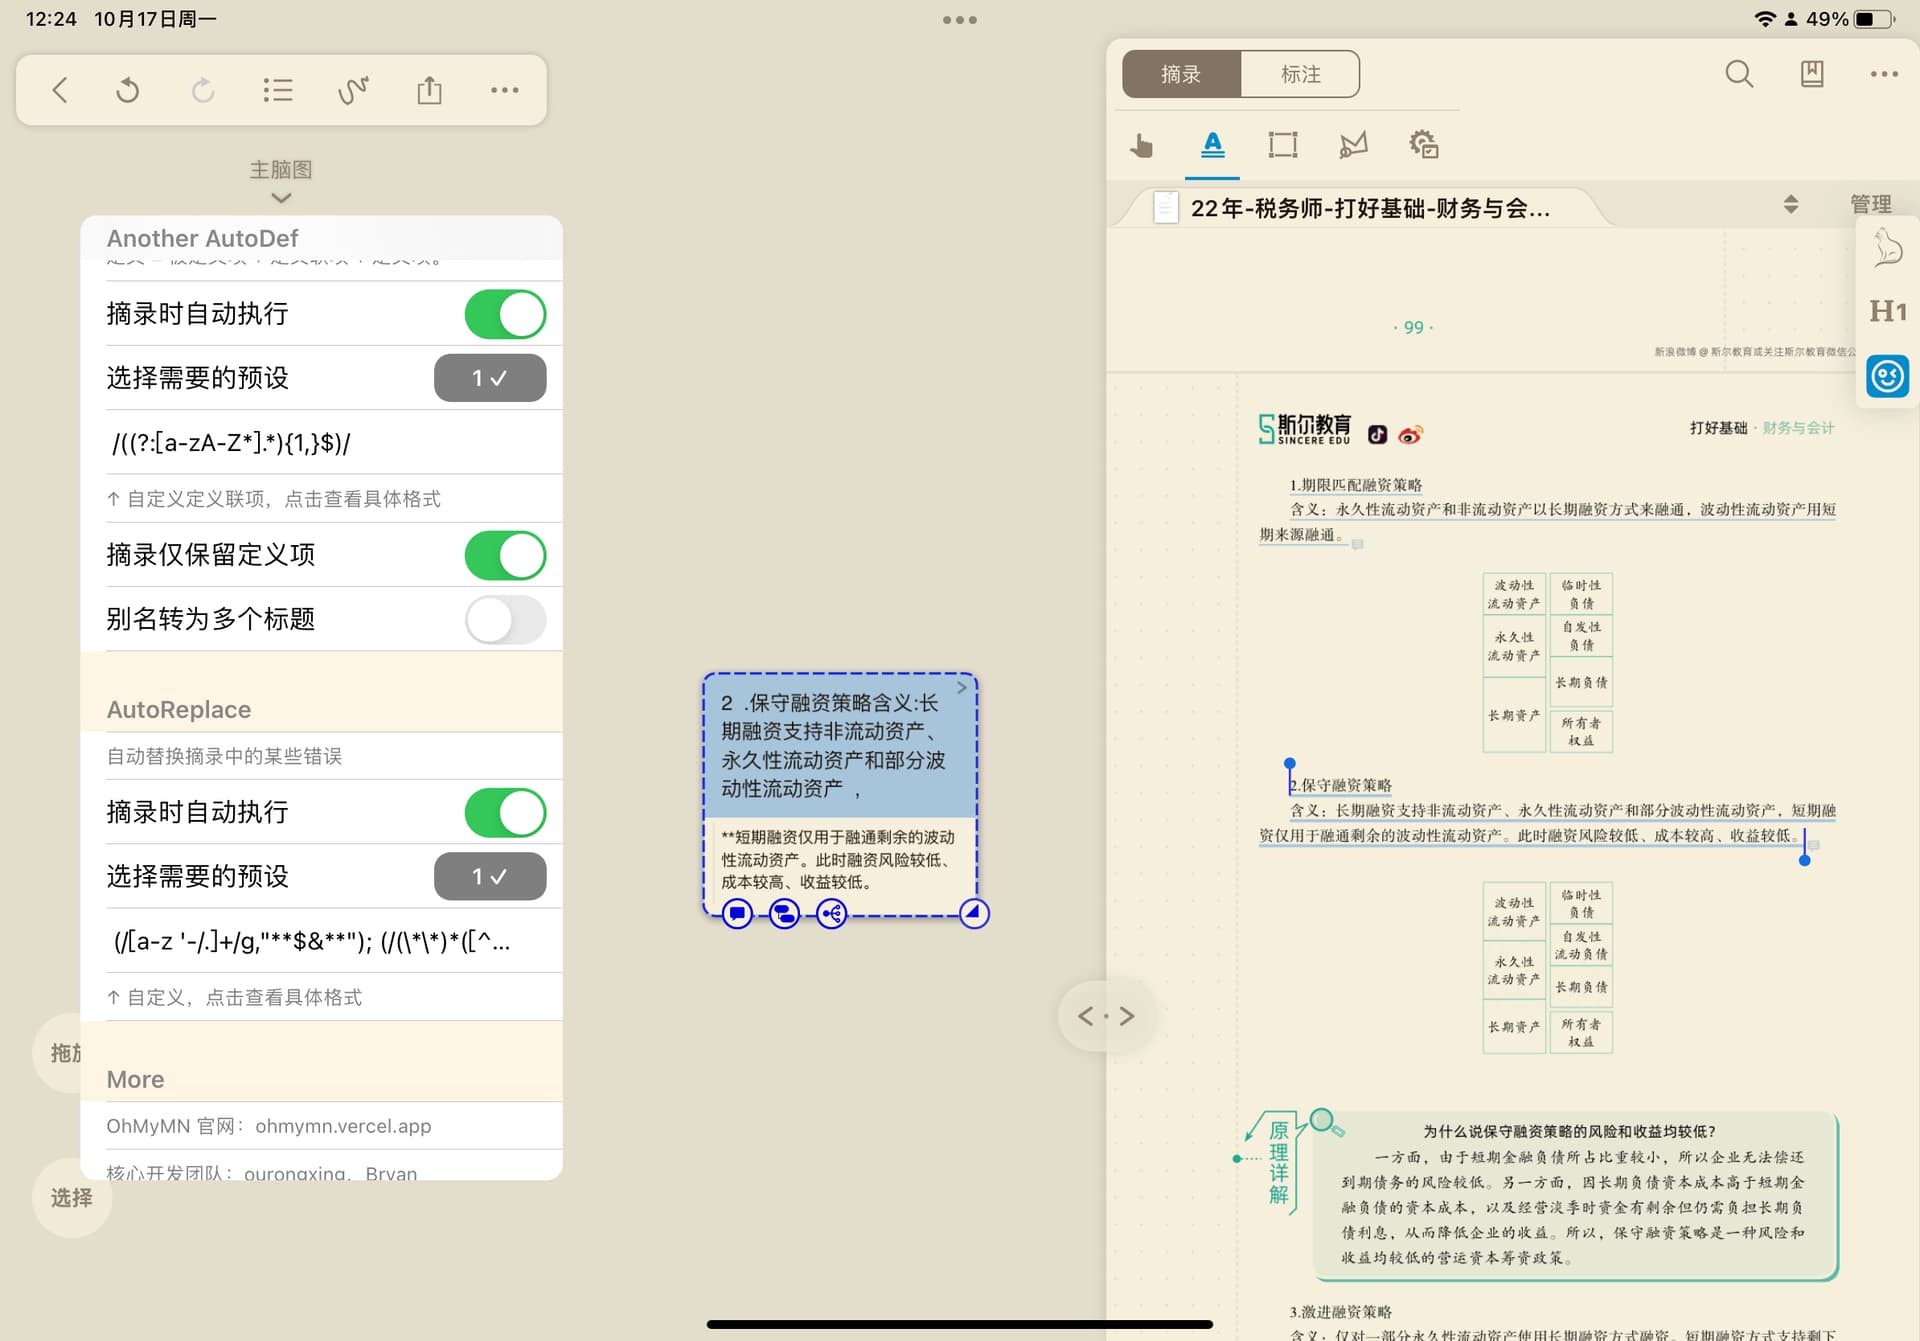The image size is (1920, 1341).
Task: Redo the action in the mindmap toolbar
Action: tap(203, 90)
